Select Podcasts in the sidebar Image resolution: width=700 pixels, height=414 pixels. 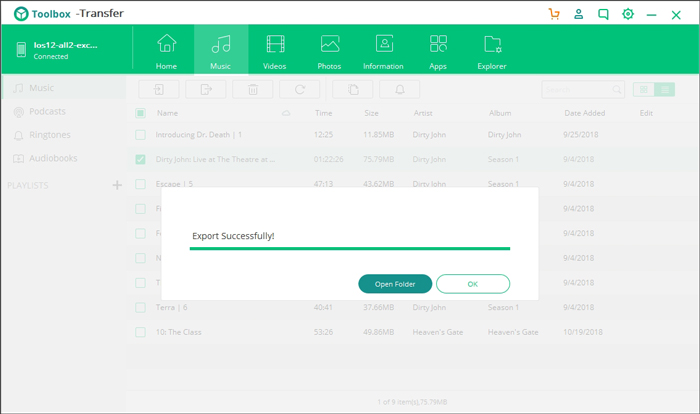pos(48,112)
